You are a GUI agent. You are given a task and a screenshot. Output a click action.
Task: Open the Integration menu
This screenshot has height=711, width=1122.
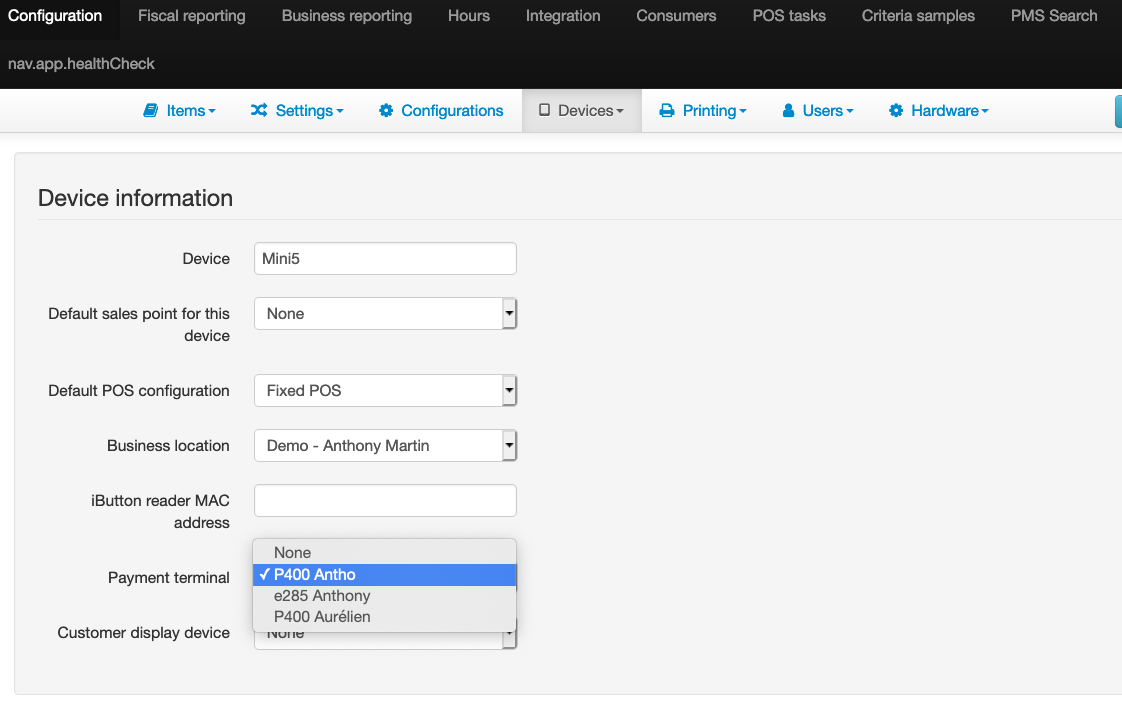click(x=563, y=15)
